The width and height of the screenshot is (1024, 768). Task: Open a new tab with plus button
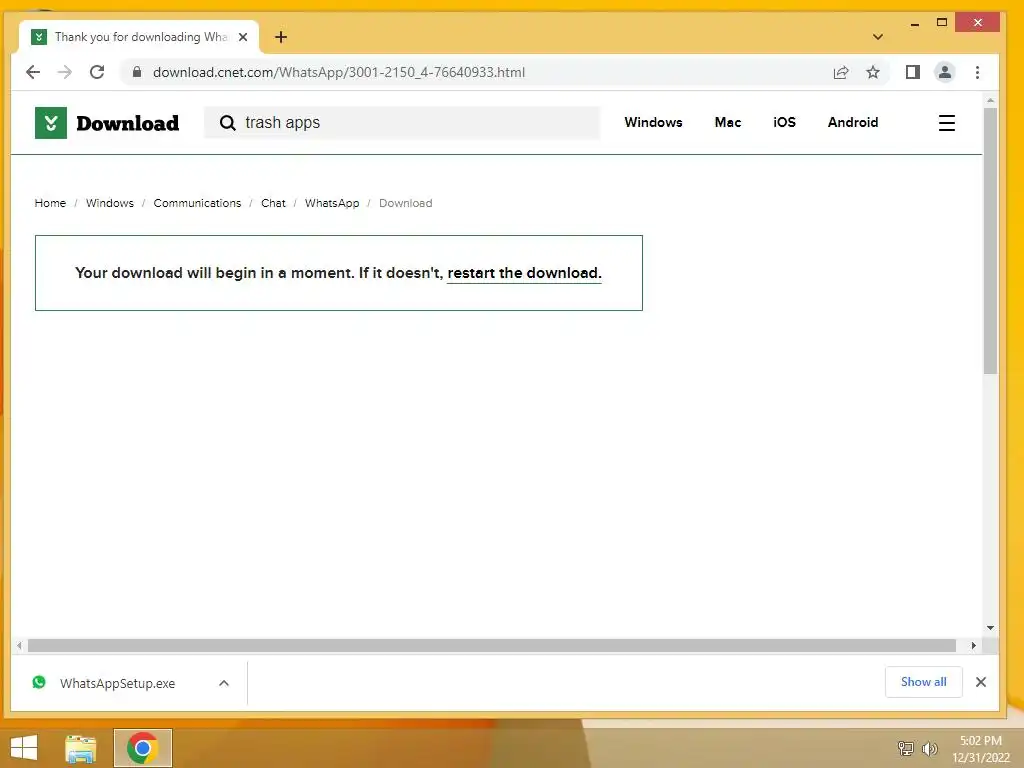[x=281, y=37]
